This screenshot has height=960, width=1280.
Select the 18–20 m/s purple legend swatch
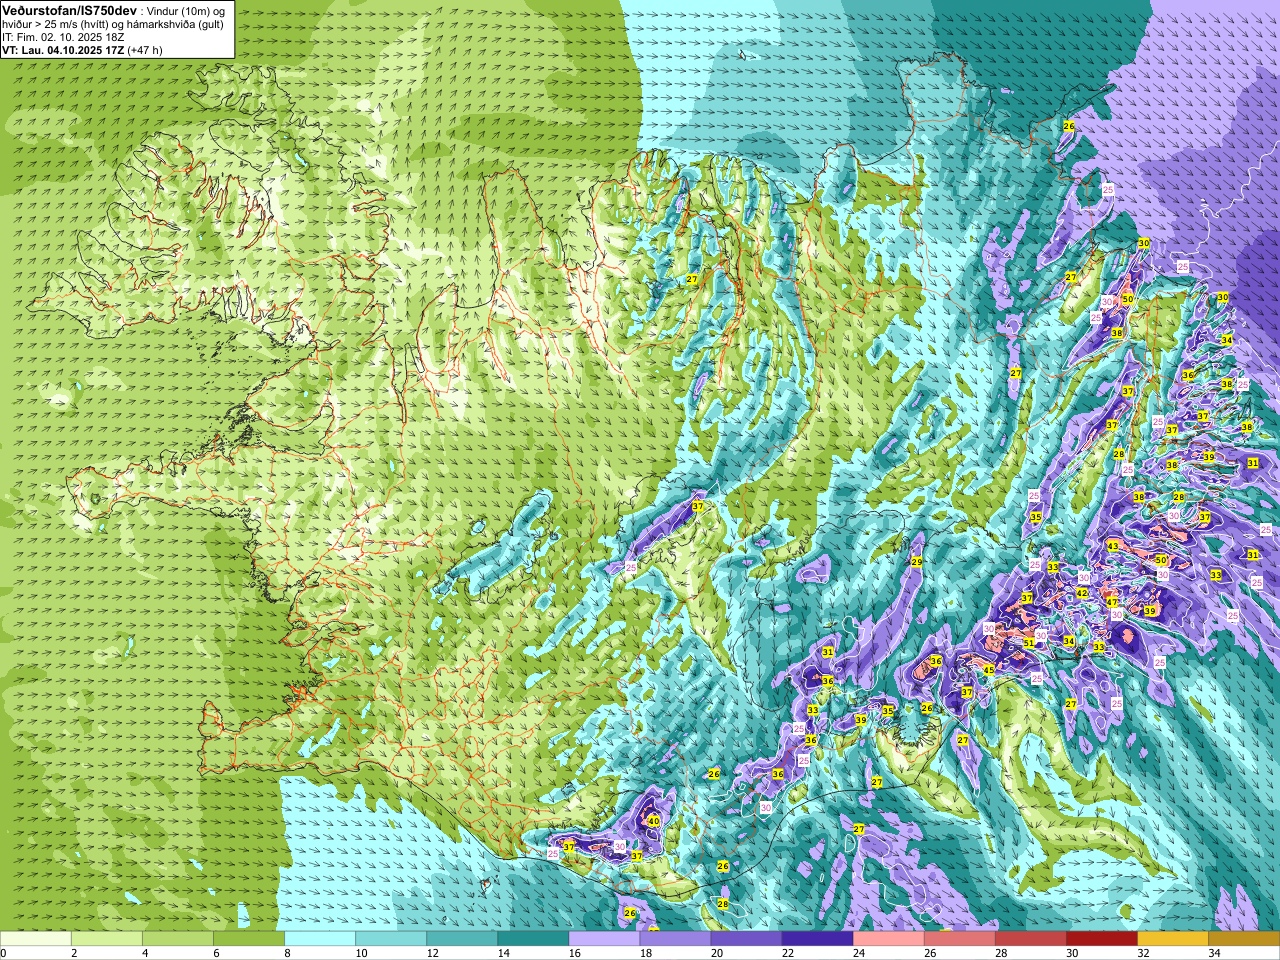click(675, 939)
